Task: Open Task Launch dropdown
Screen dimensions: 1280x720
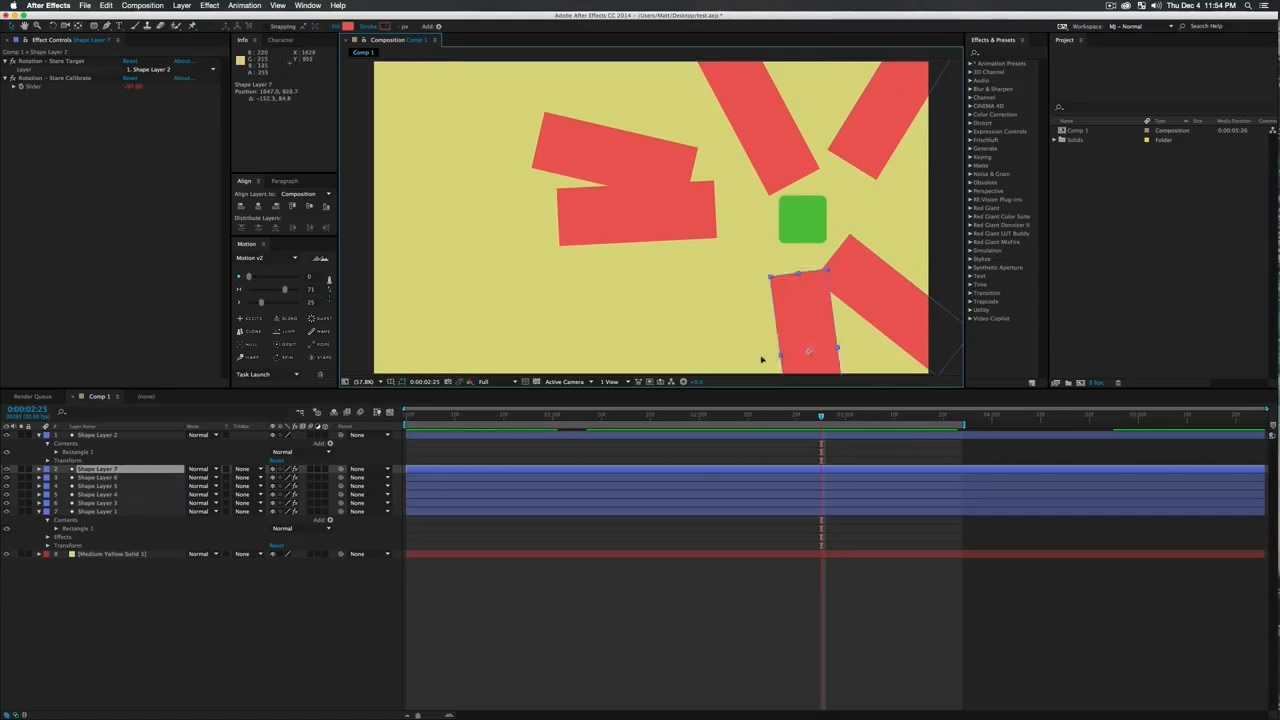Action: pos(267,374)
